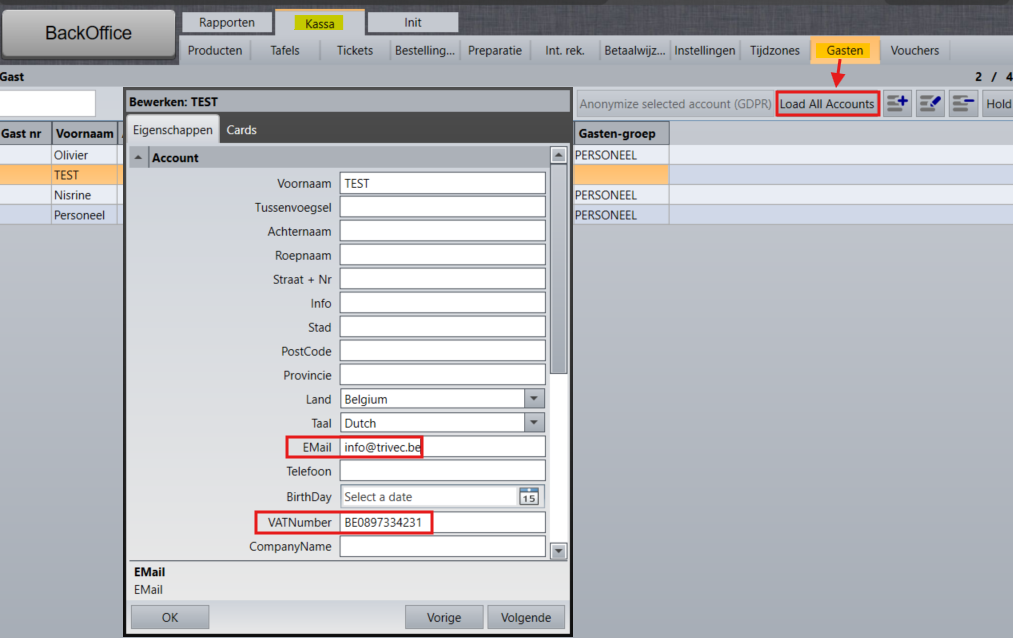Go to Tafels sub-tab
The width and height of the screenshot is (1013, 638).
pos(285,50)
